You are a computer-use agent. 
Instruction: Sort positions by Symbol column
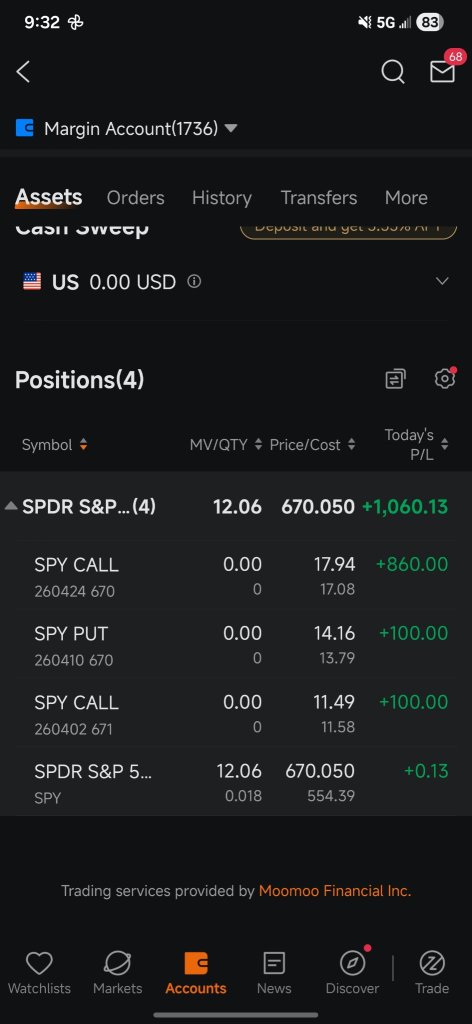[x=55, y=445]
